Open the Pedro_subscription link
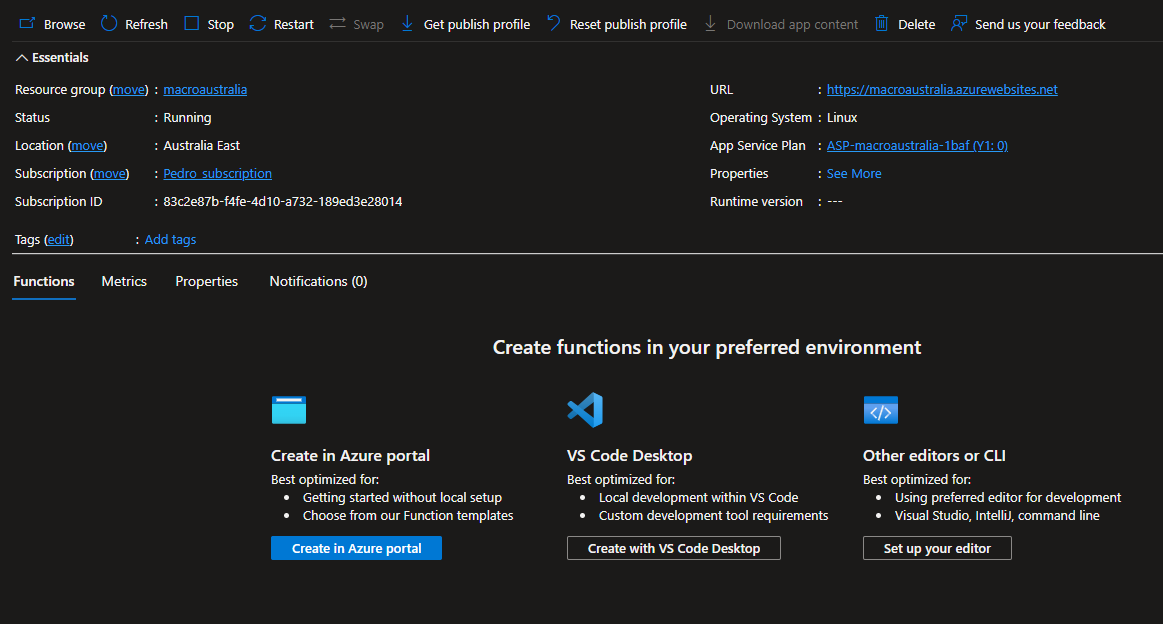Screen dimensions: 1163x624 click(x=217, y=174)
